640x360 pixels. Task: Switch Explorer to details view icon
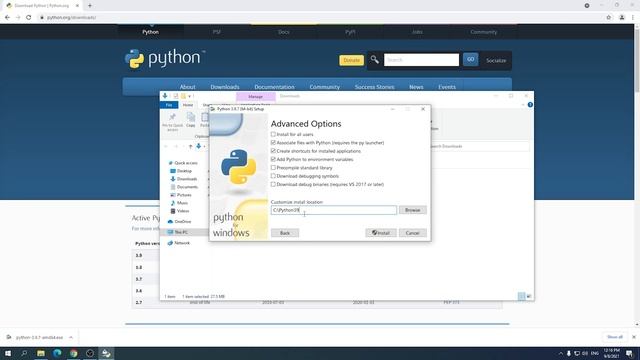[521, 296]
